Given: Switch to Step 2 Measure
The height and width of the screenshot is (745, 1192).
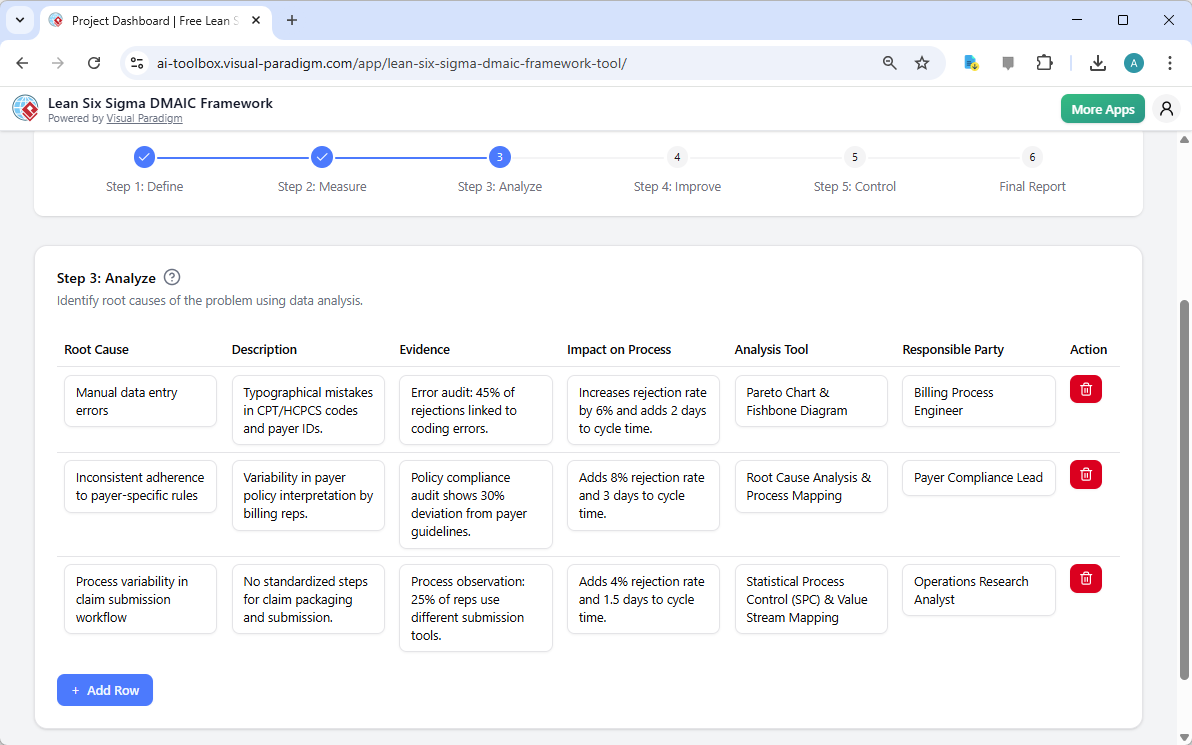Looking at the screenshot, I should coord(322,157).
